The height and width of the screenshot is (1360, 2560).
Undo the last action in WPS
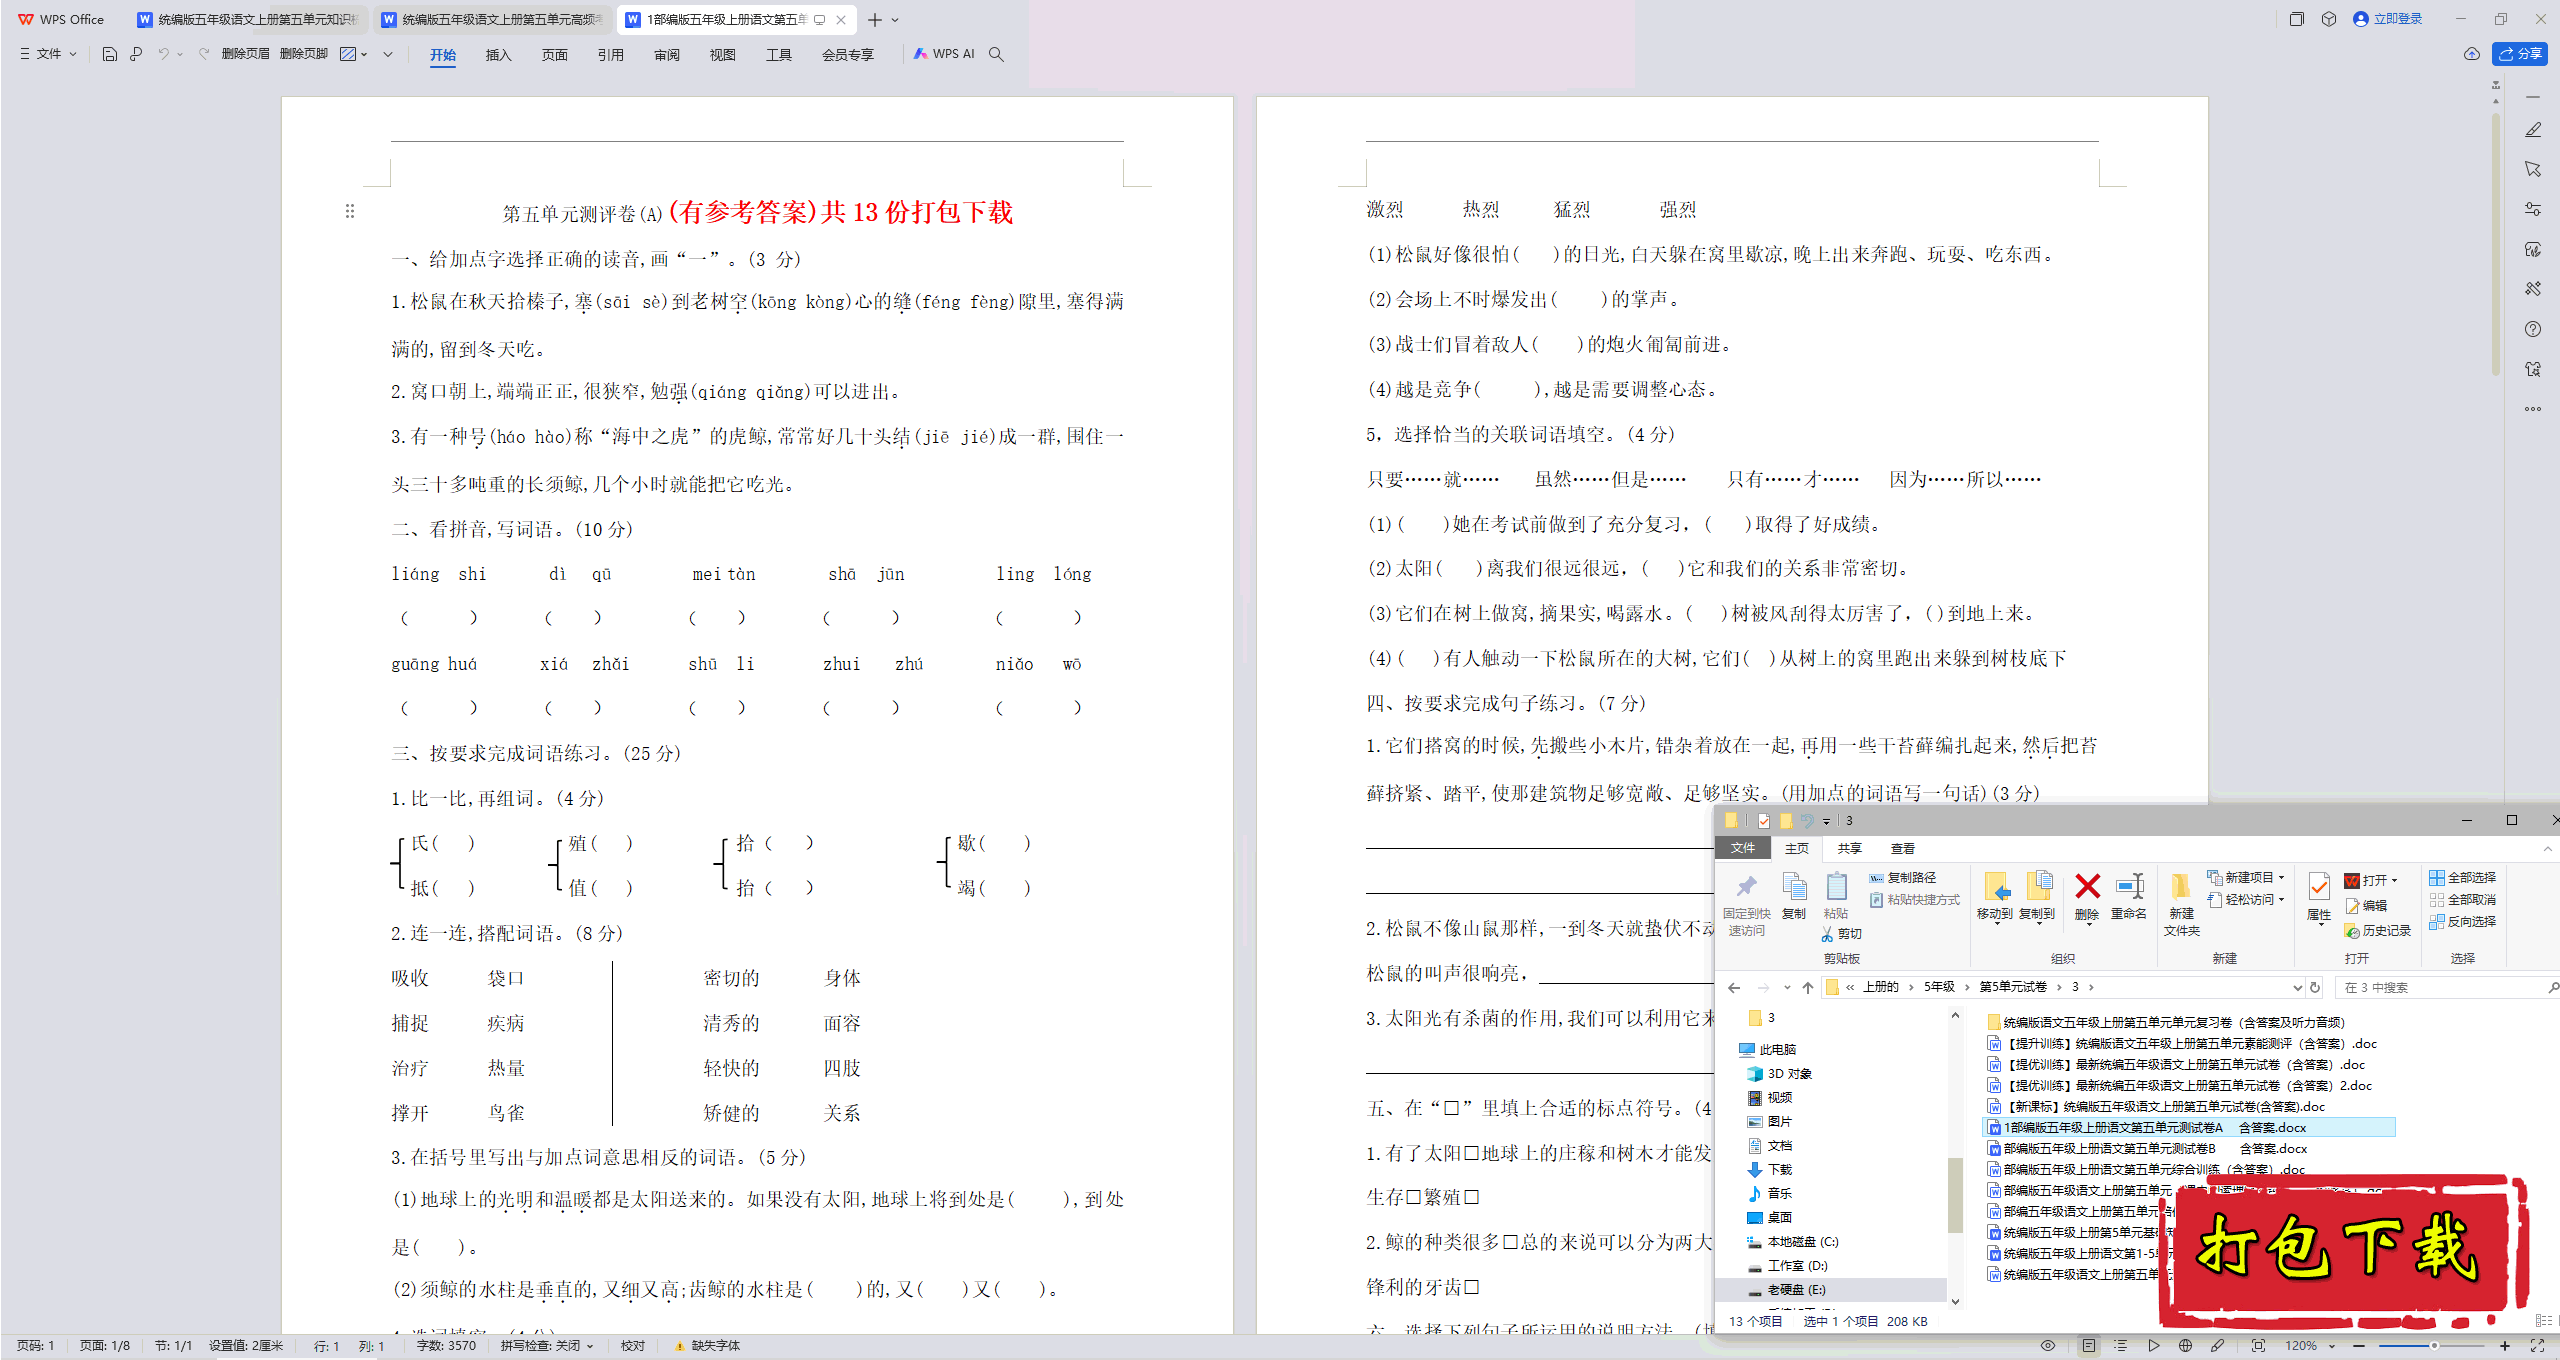click(163, 54)
